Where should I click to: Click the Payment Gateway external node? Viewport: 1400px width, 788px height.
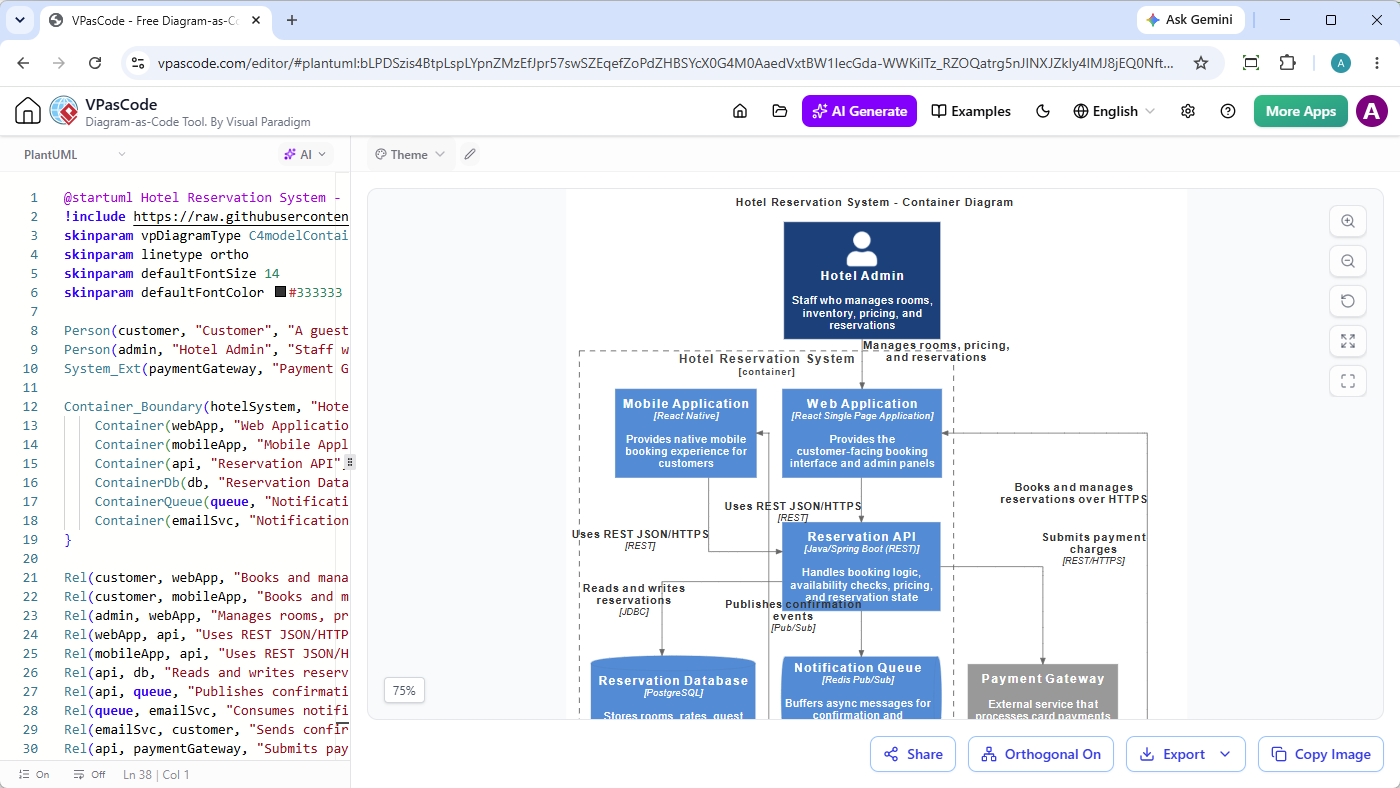pyautogui.click(x=1043, y=692)
